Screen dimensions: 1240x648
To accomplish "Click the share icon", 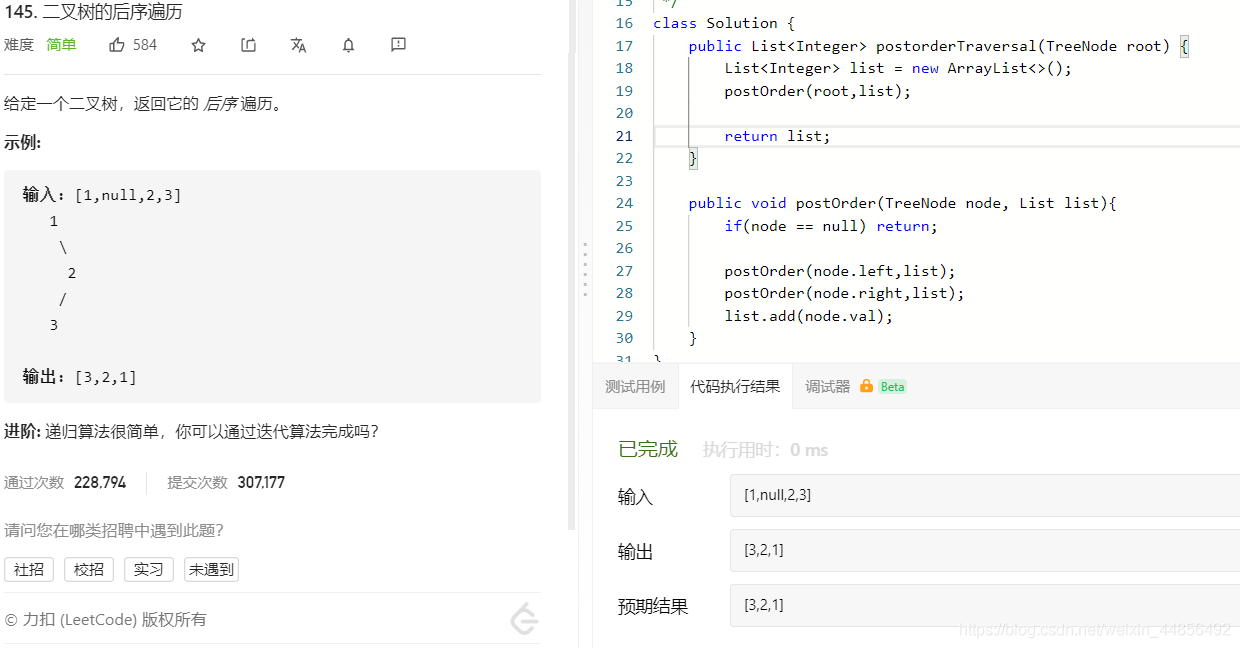I will [249, 45].
